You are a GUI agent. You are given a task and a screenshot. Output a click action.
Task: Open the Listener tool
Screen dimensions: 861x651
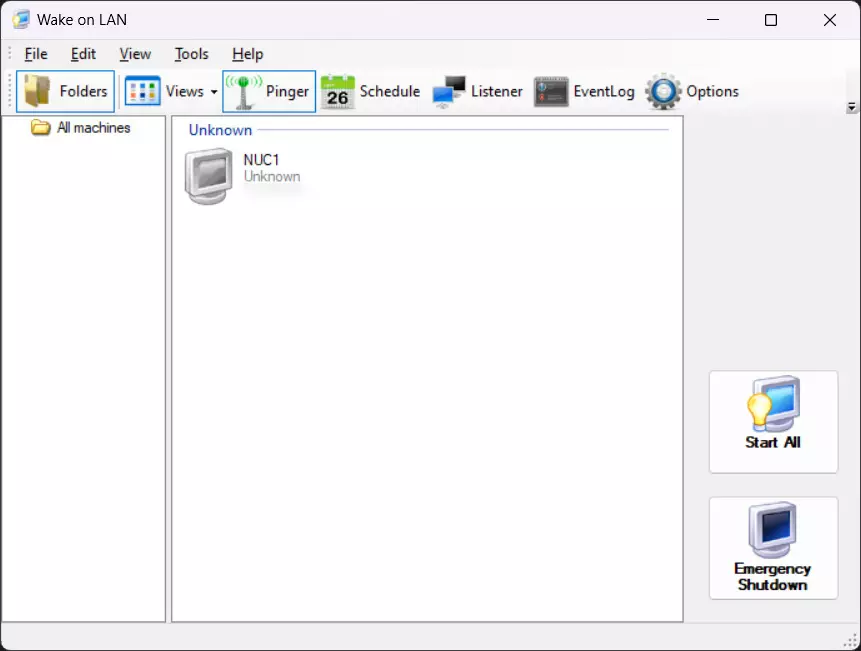[478, 91]
